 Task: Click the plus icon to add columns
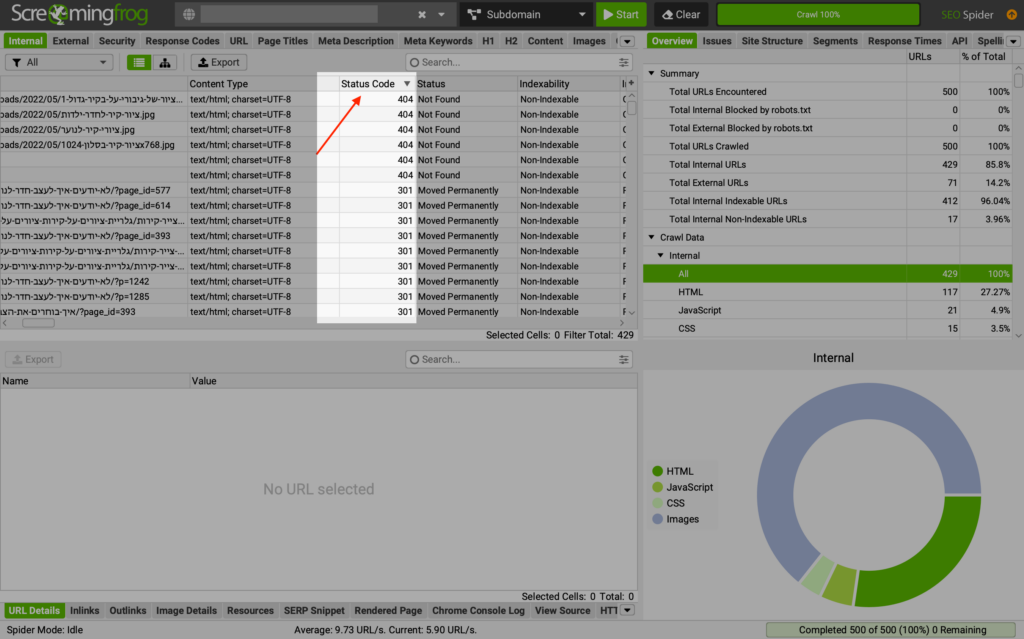(631, 83)
